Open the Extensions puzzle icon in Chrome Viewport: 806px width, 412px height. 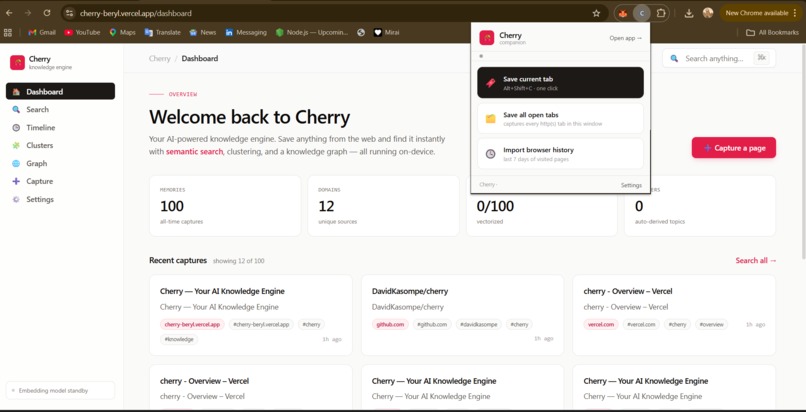click(x=661, y=13)
